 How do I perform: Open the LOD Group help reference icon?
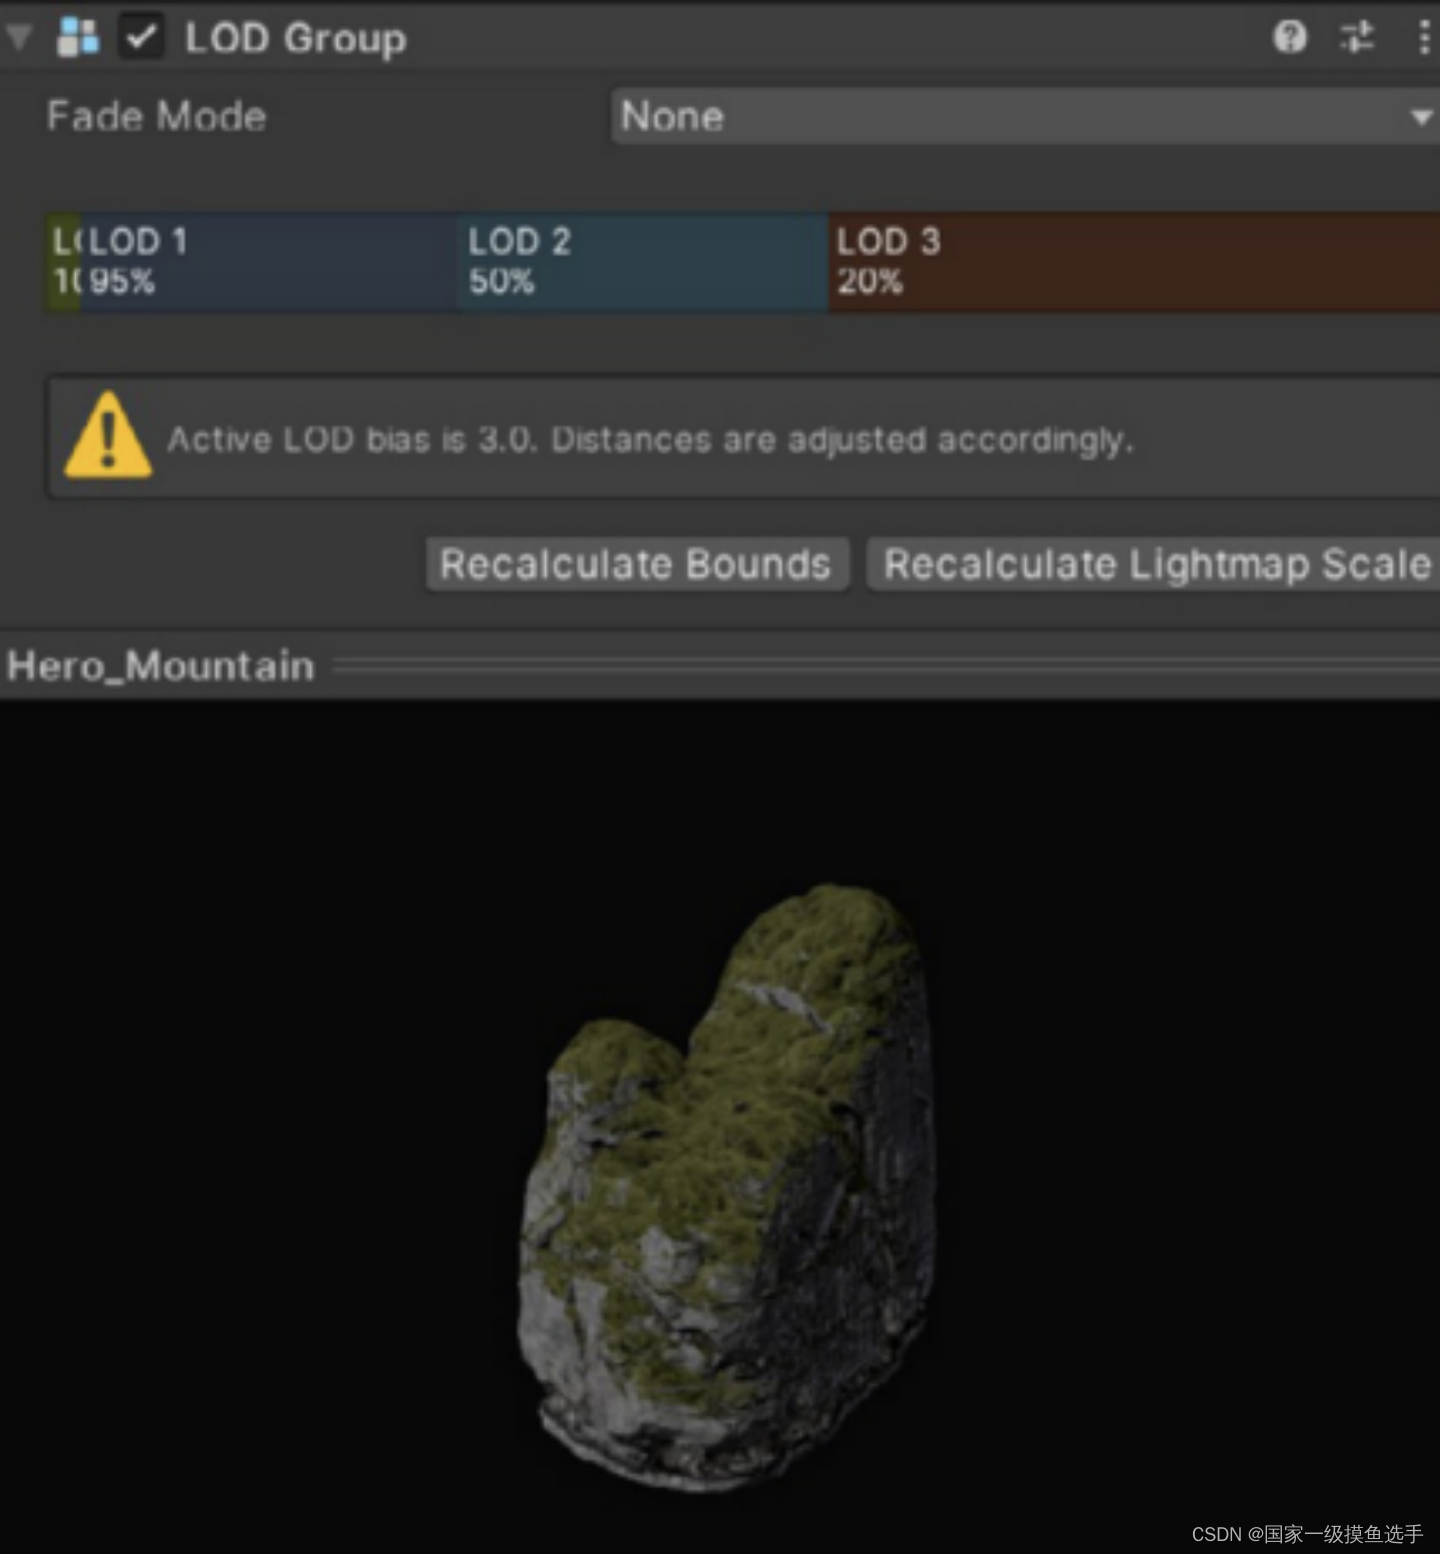click(x=1289, y=38)
